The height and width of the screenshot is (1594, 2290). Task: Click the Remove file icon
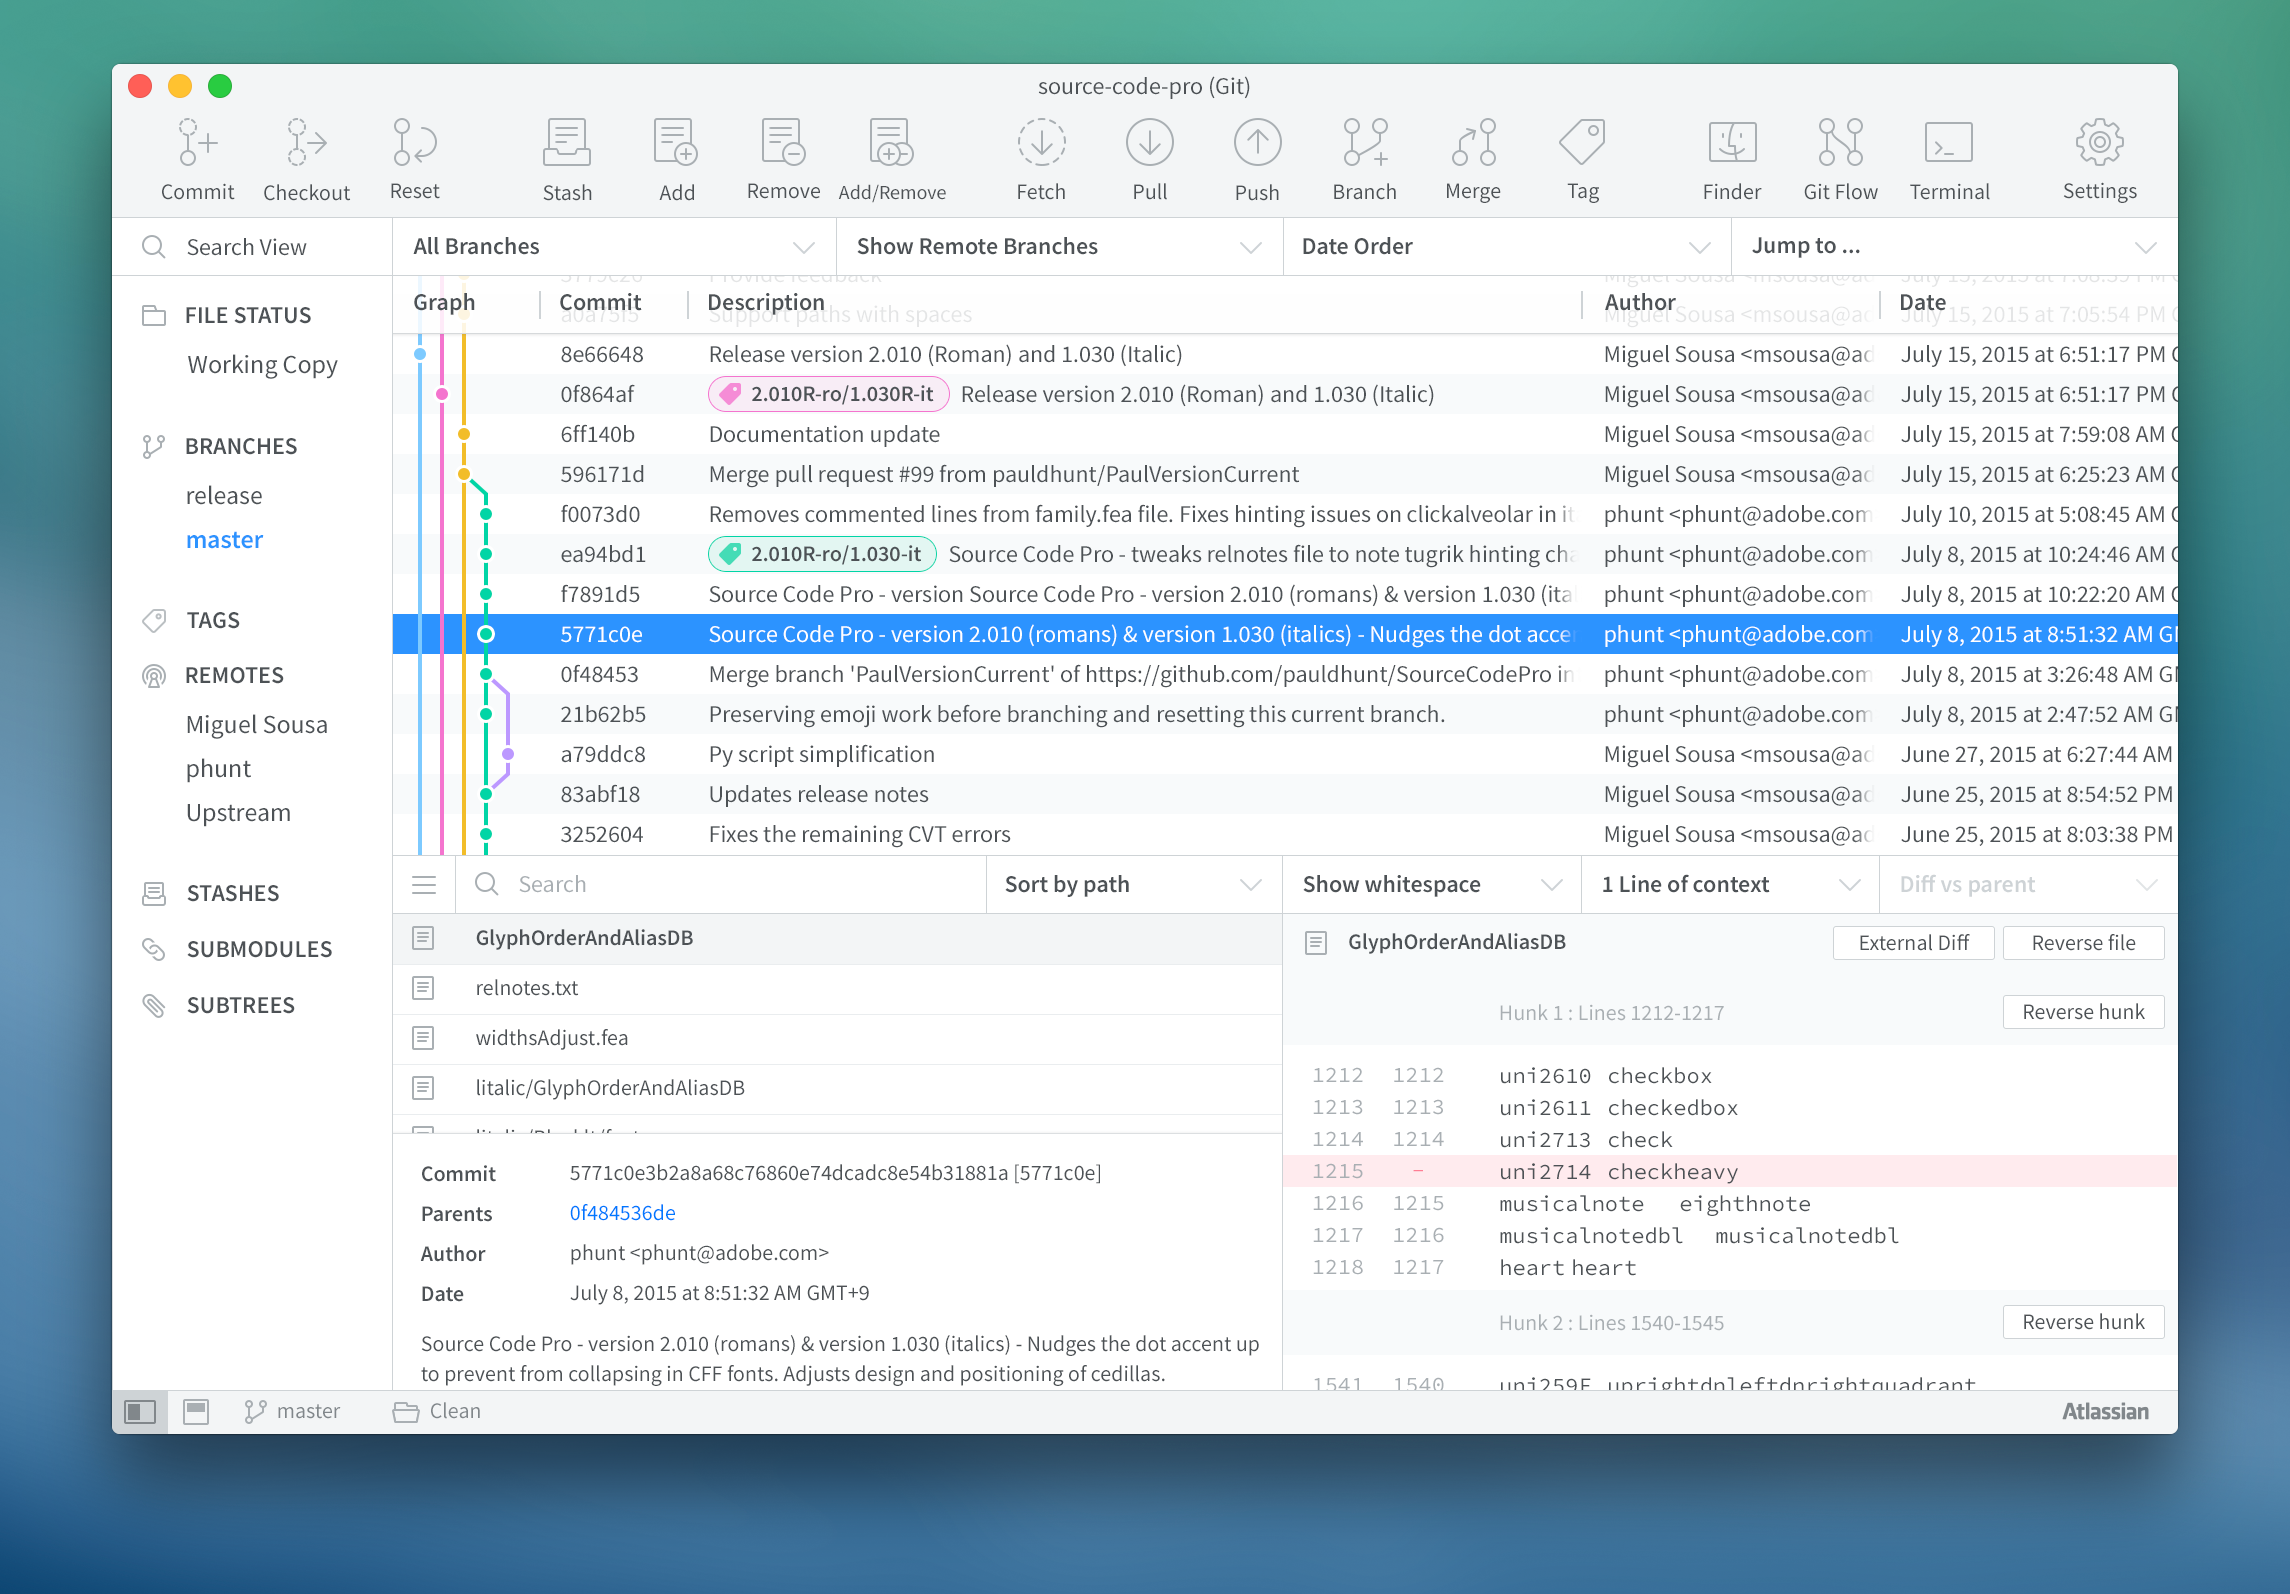783,142
